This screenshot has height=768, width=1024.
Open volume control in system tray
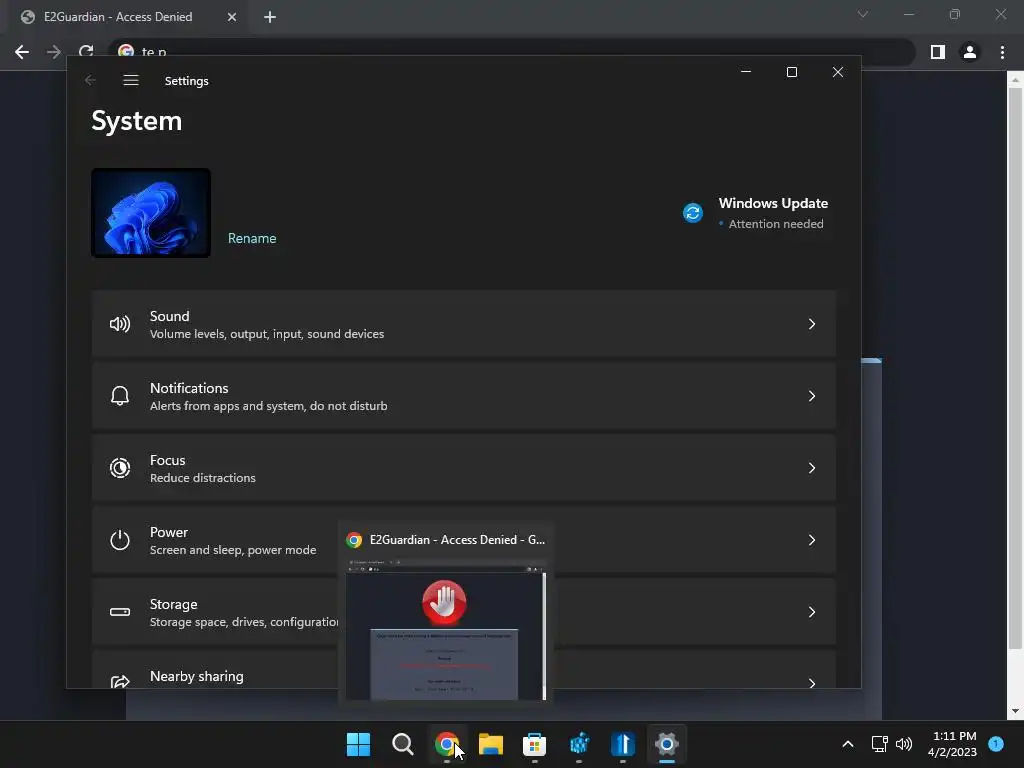tap(904, 744)
